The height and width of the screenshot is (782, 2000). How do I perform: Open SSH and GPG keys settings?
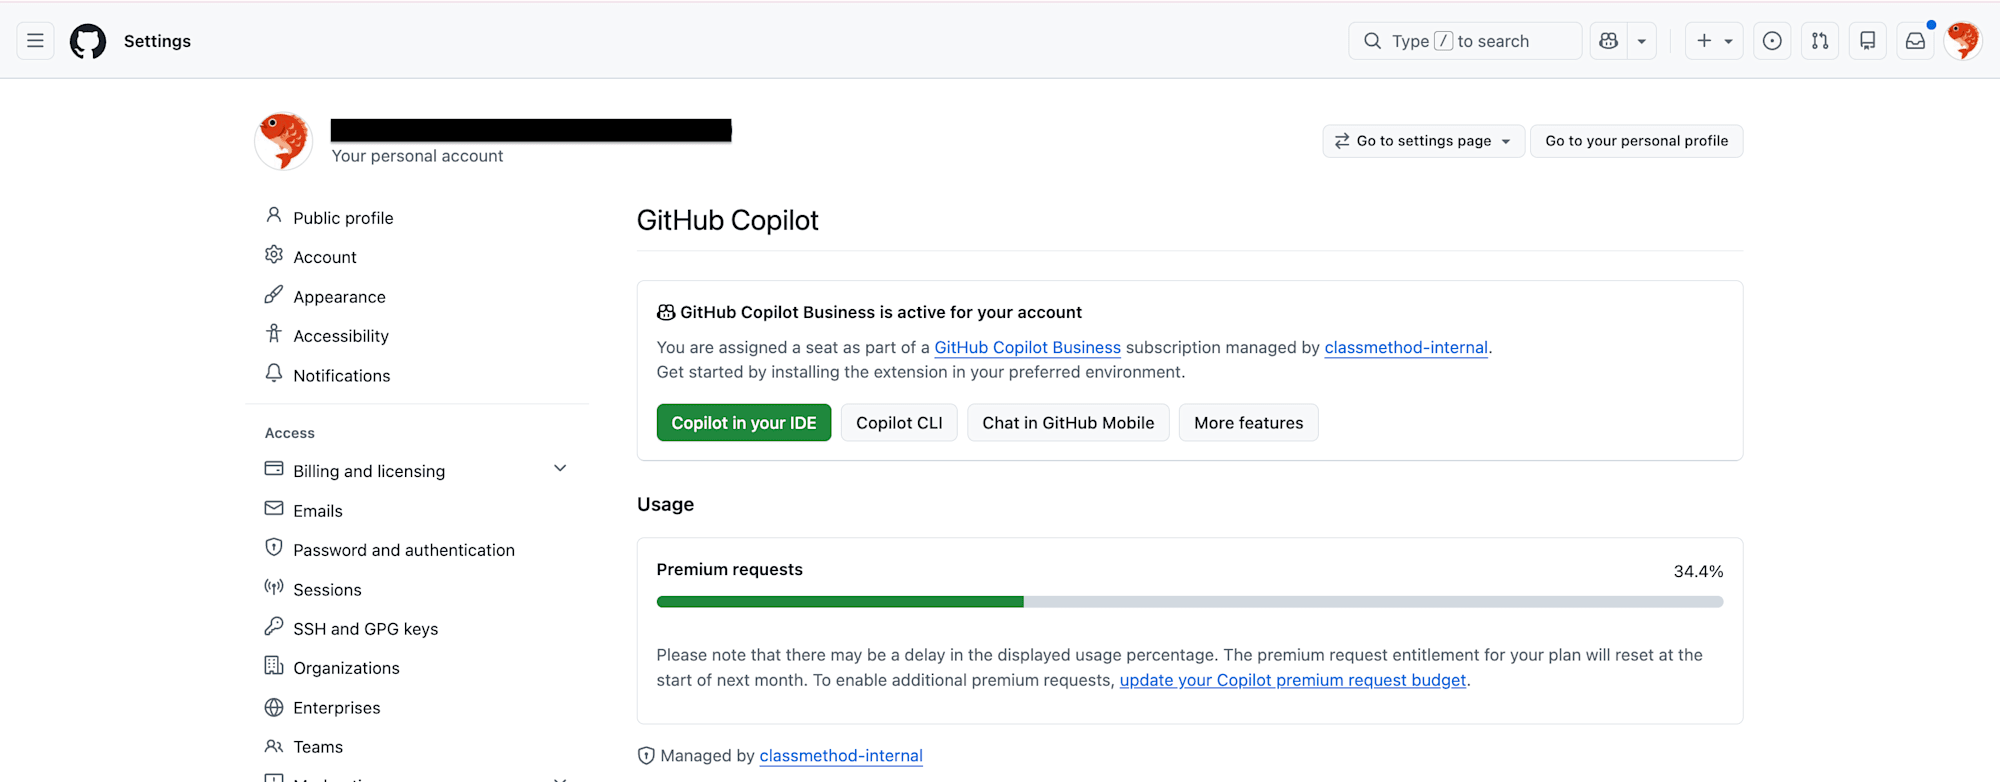click(x=365, y=629)
